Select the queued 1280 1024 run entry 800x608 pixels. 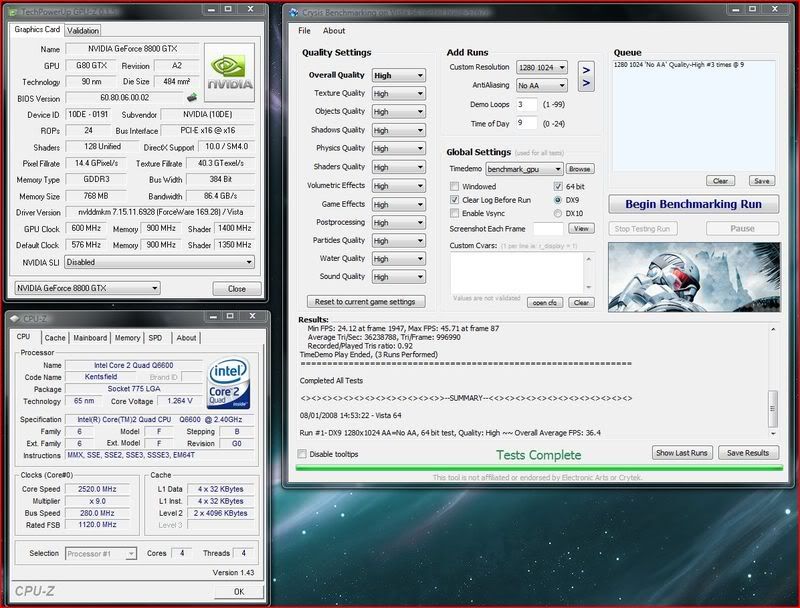click(679, 65)
